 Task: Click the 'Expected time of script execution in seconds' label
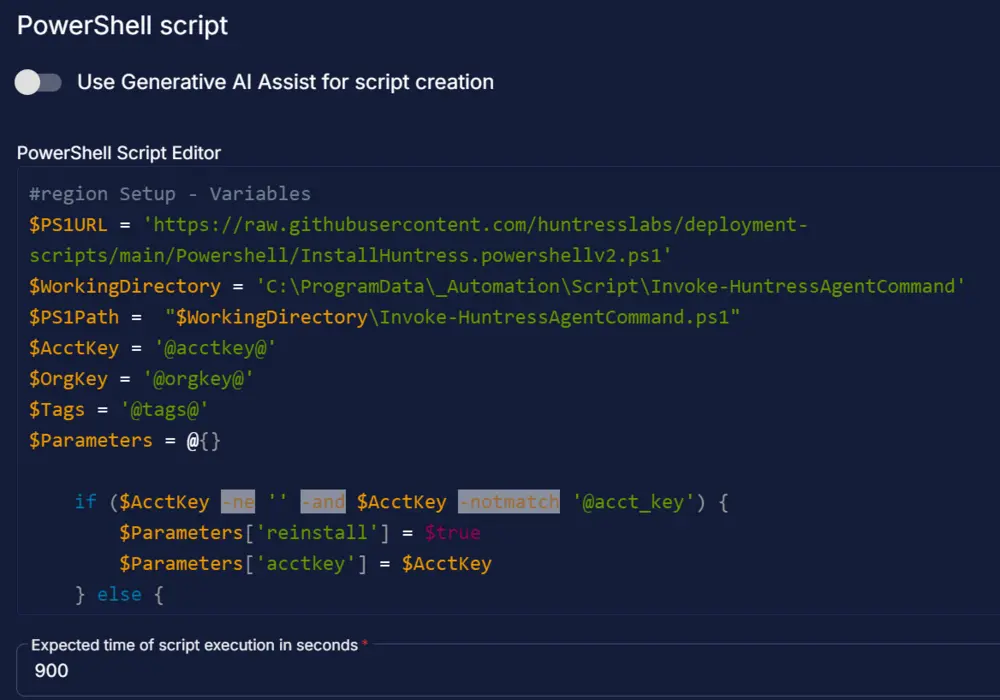pos(195,645)
